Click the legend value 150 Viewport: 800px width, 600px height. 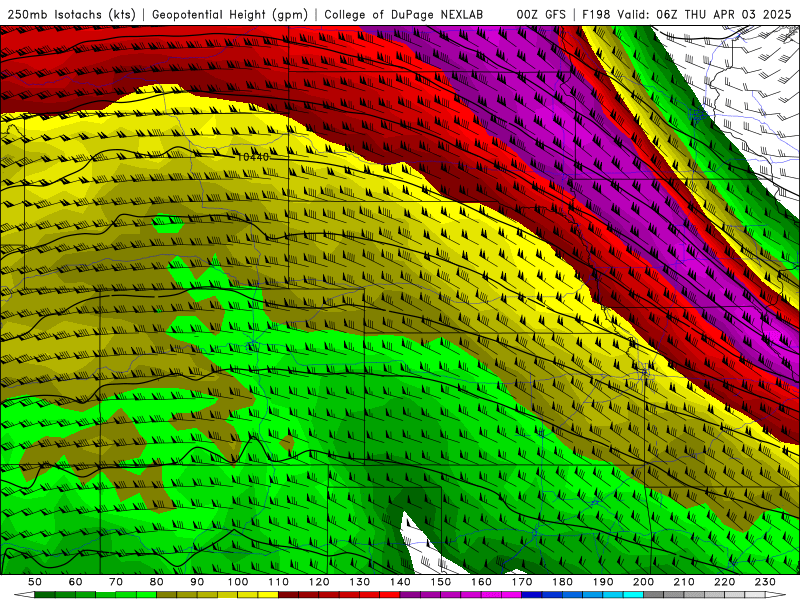tap(441, 582)
